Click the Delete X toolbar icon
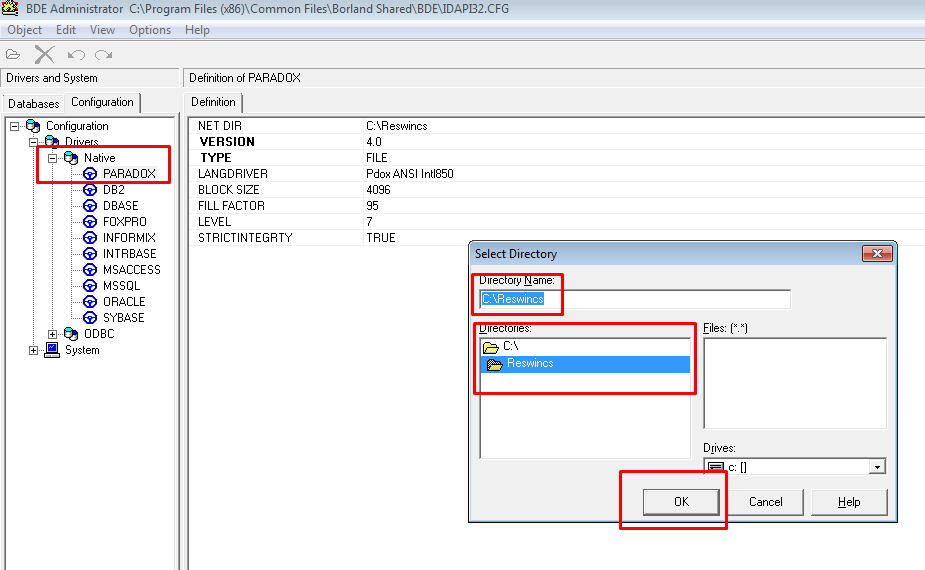Screen dimensions: 925x570 [44, 55]
